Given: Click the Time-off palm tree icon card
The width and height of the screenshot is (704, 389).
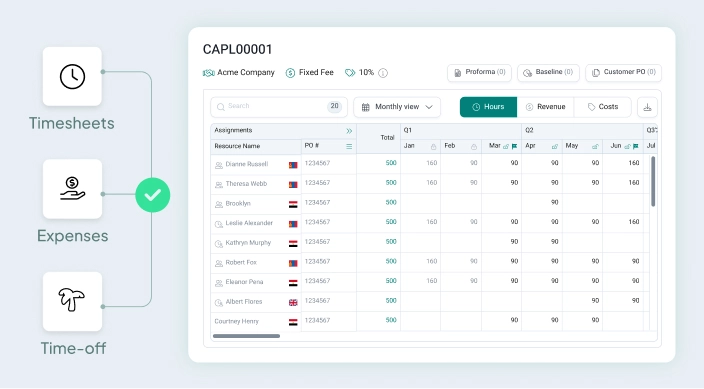Looking at the screenshot, I should click(x=72, y=301).
